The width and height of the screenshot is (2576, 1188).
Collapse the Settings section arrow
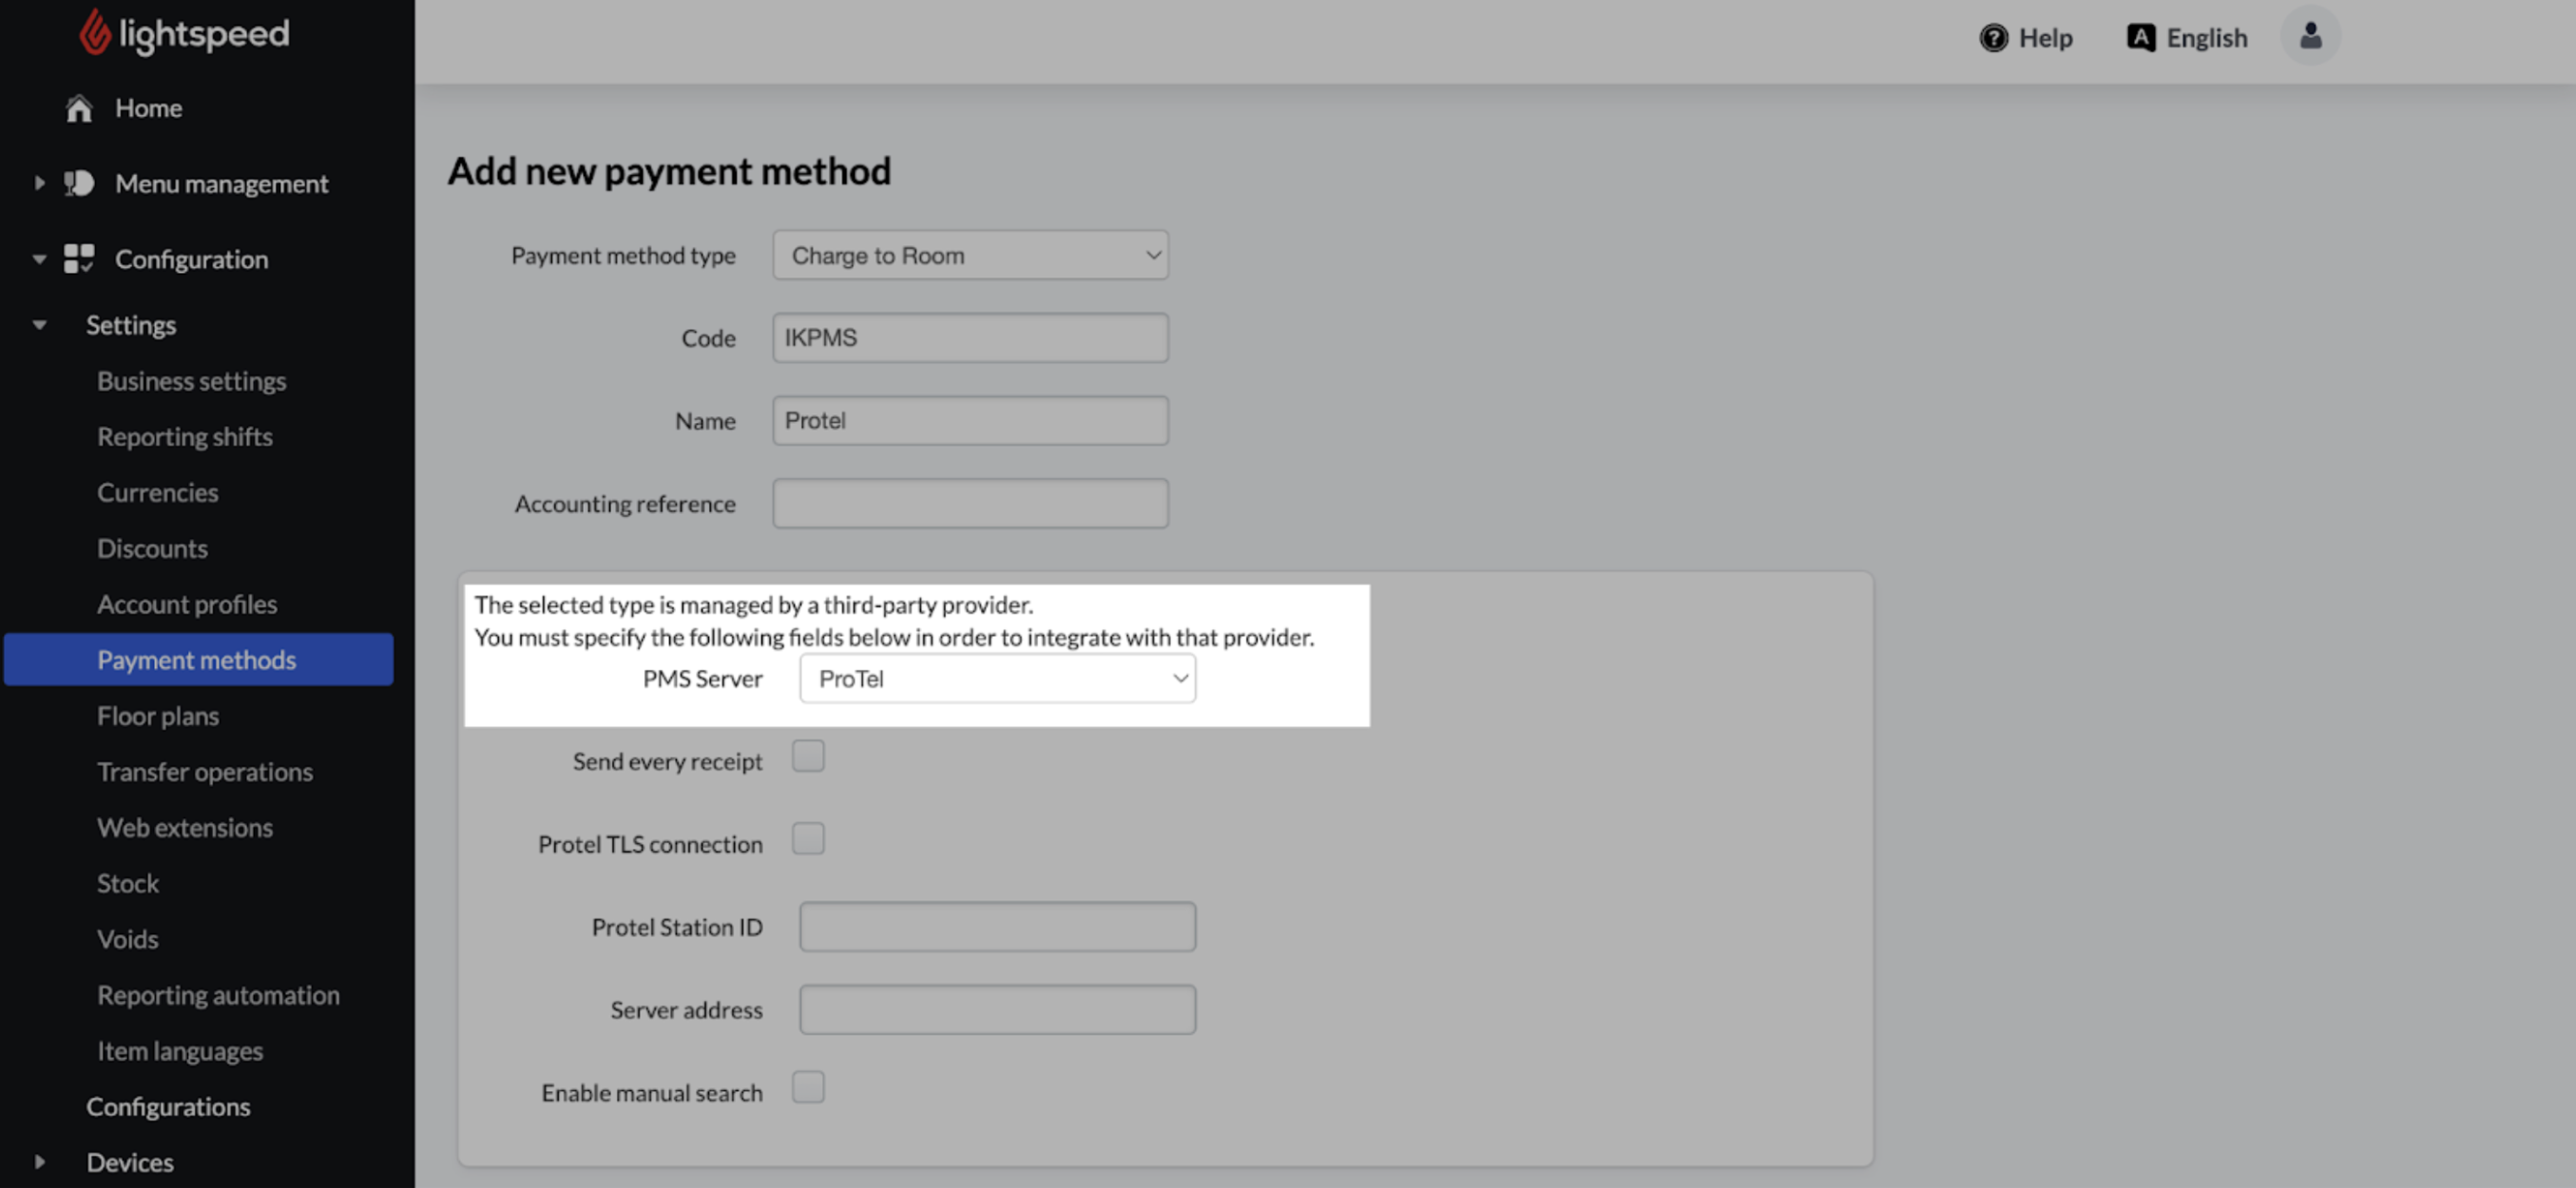click(39, 325)
